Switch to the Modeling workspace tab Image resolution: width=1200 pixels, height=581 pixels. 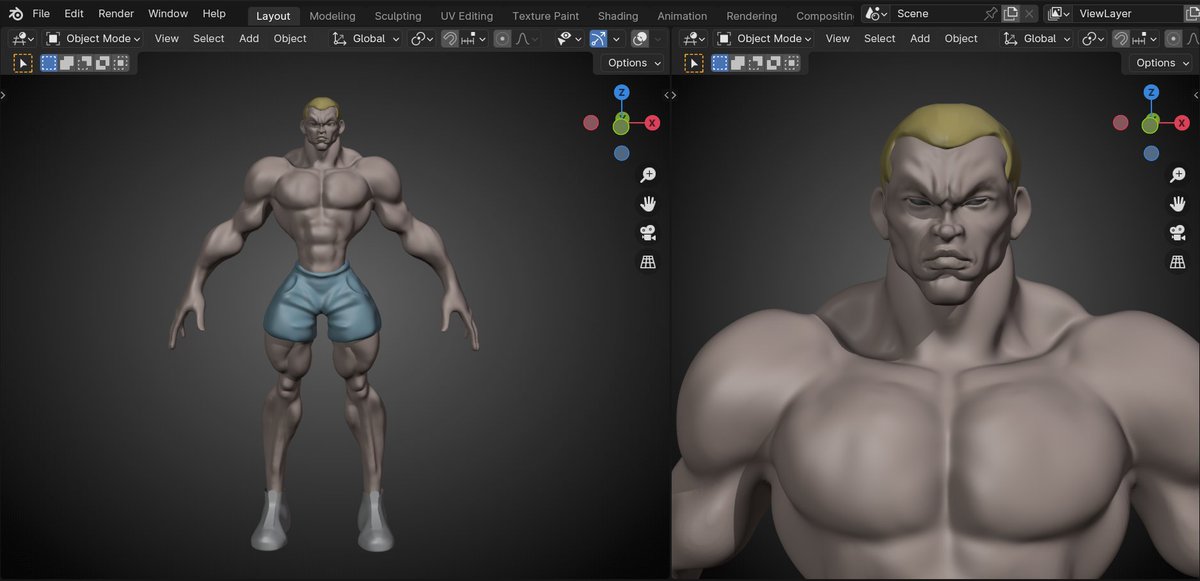pos(332,16)
